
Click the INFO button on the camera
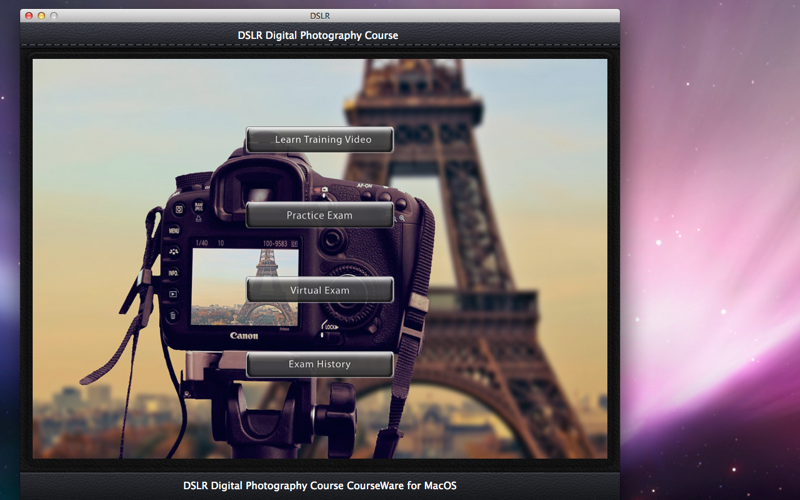pyautogui.click(x=173, y=273)
